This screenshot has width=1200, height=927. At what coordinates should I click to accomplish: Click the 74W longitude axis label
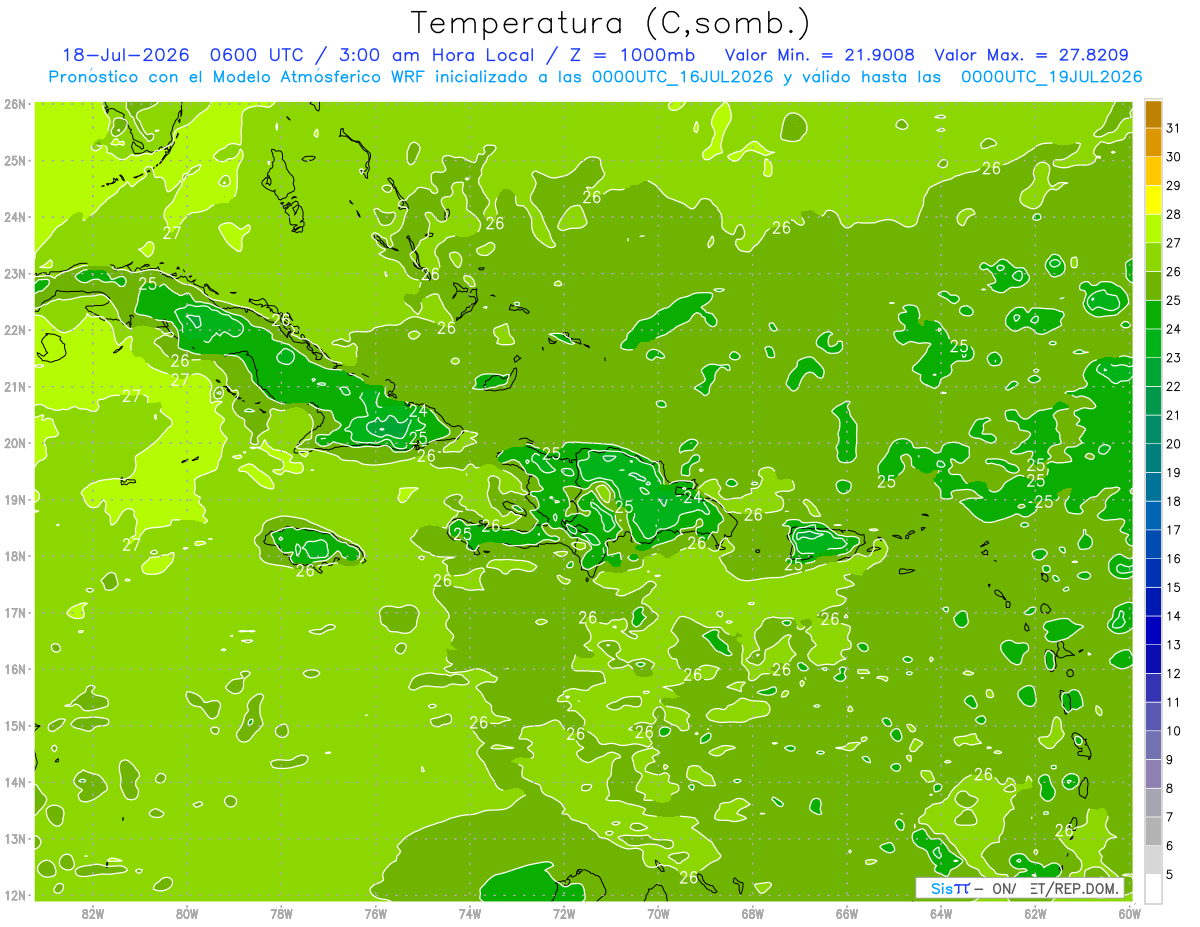(470, 913)
